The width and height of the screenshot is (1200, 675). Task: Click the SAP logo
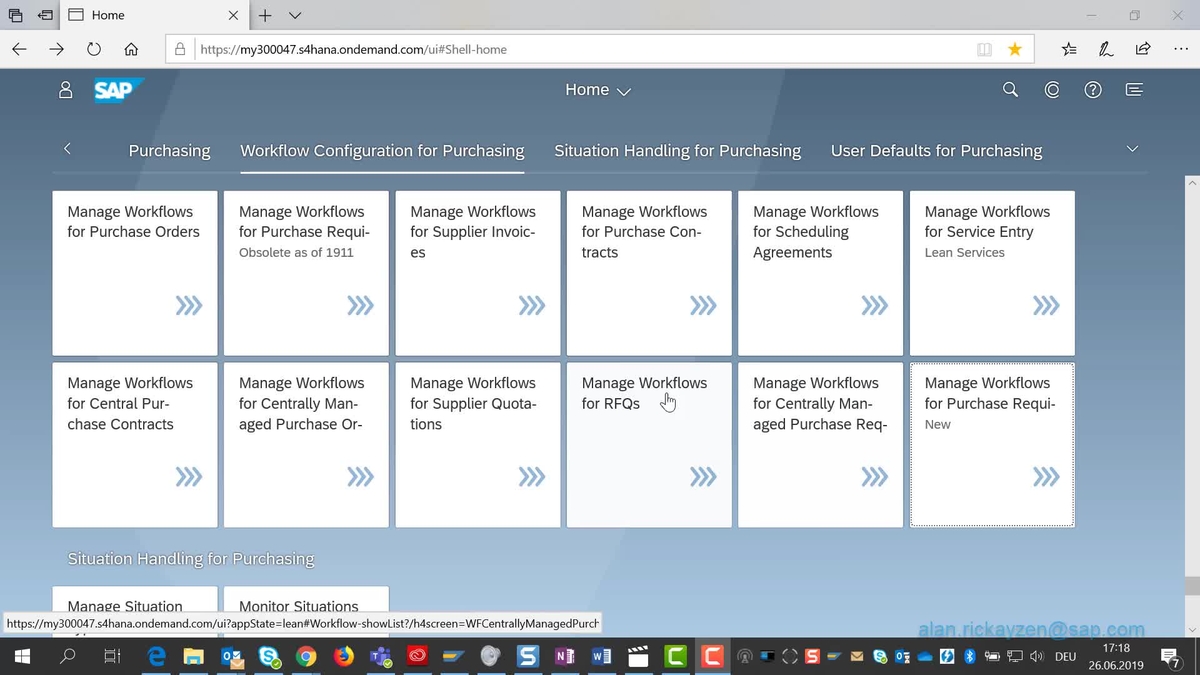click(x=113, y=90)
